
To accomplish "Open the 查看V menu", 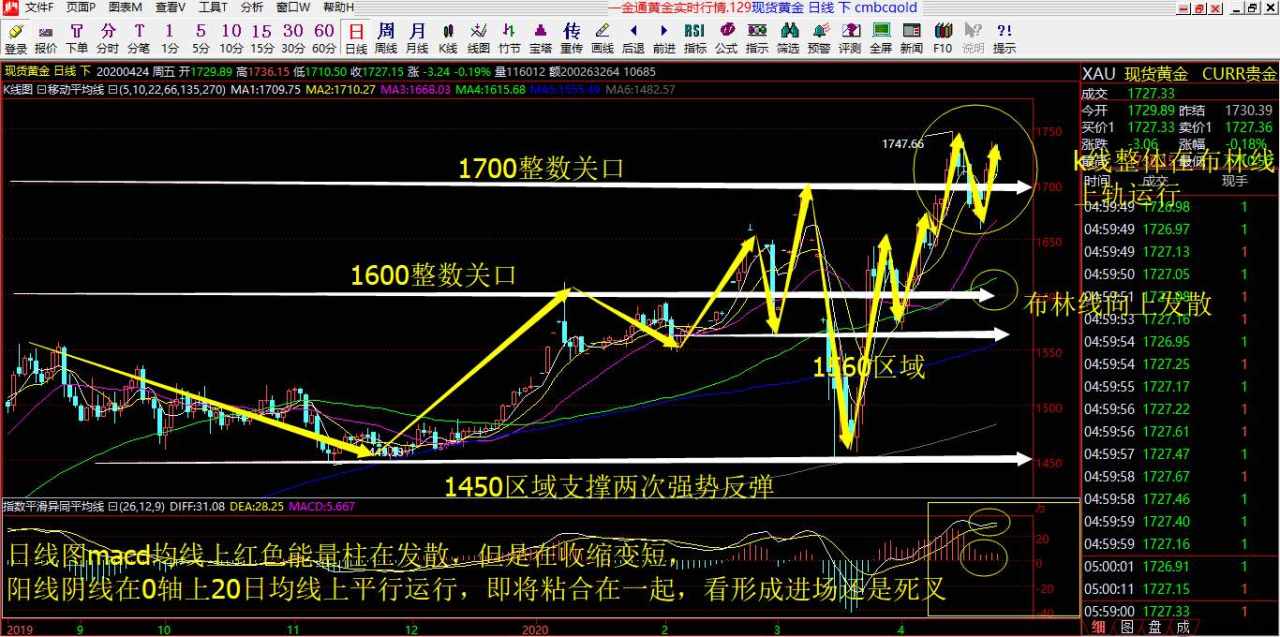I will point(169,7).
